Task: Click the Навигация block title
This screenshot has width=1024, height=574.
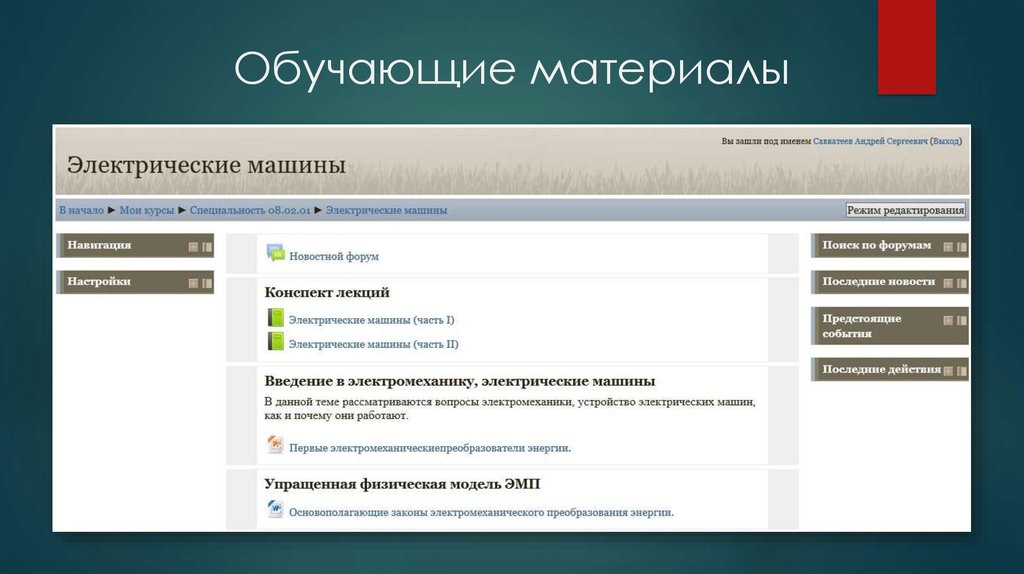Action: click(x=99, y=245)
